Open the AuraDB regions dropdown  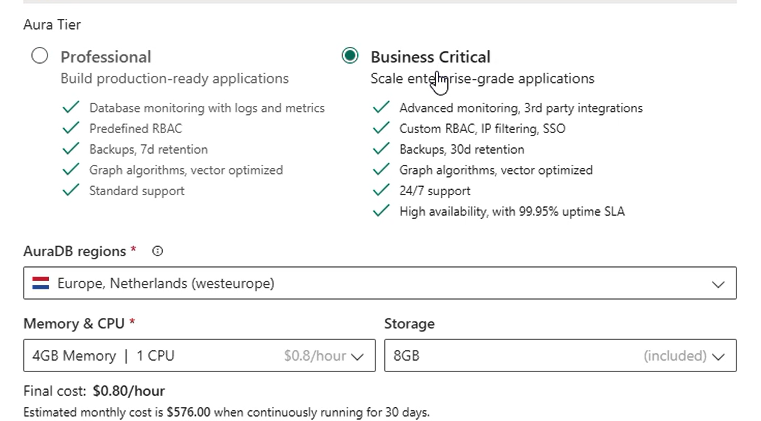(x=380, y=283)
